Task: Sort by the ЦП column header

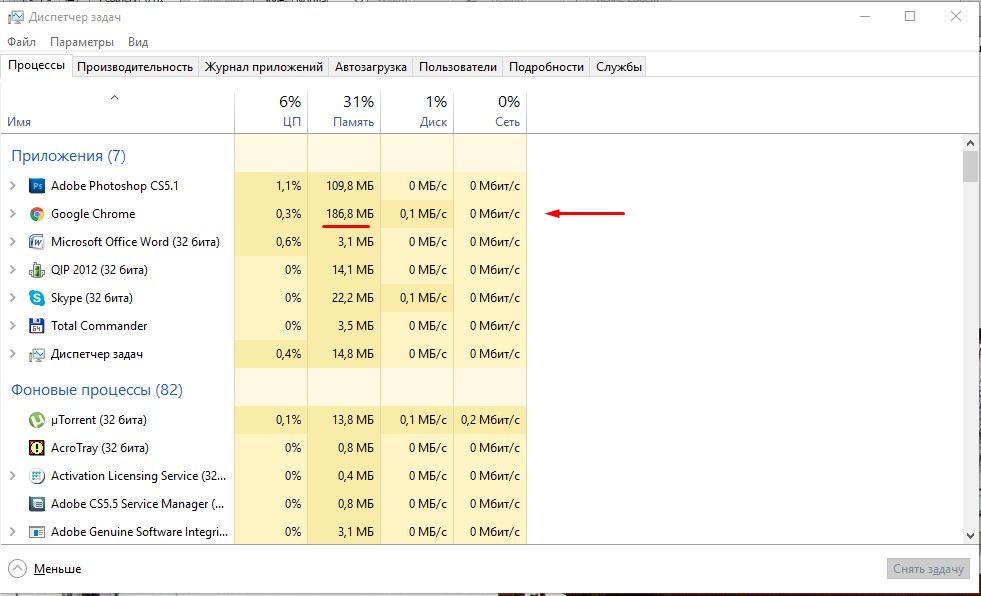Action: 271,112
